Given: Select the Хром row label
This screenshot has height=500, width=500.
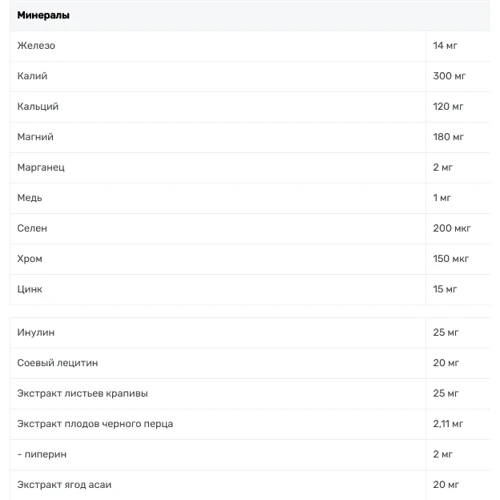Looking at the screenshot, I should [x=30, y=259].
